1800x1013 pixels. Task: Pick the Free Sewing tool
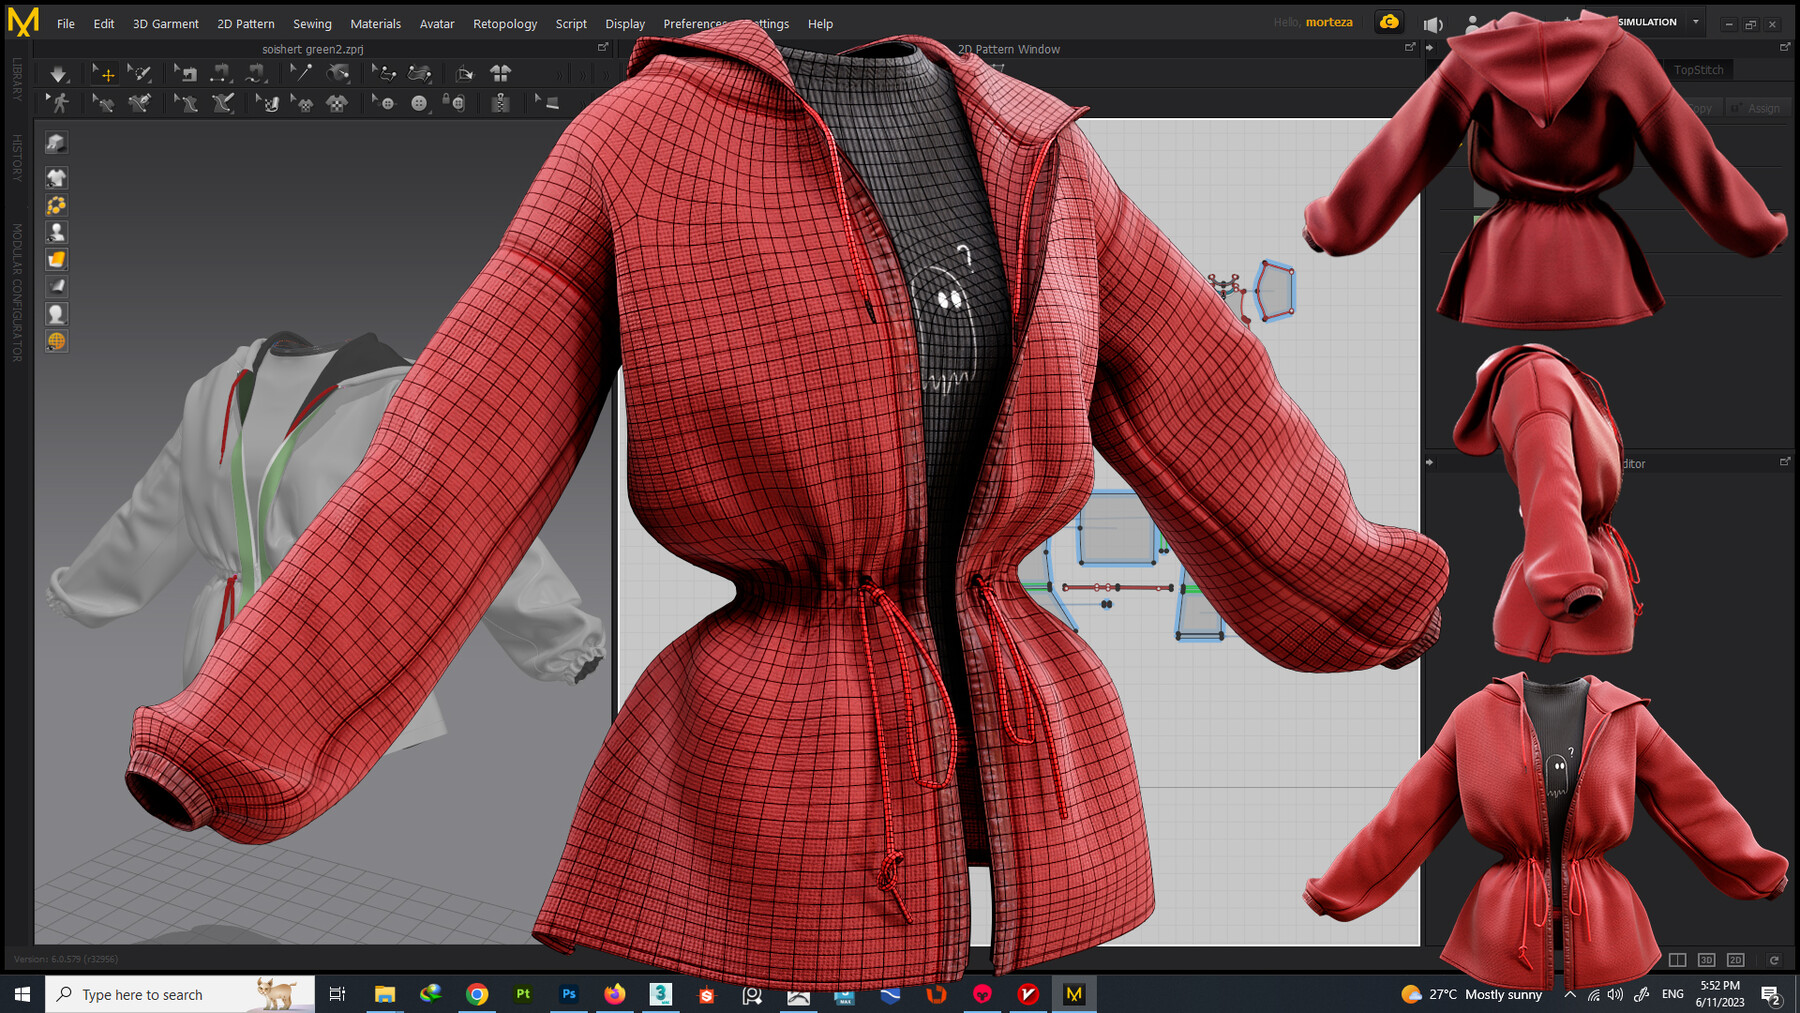257,74
